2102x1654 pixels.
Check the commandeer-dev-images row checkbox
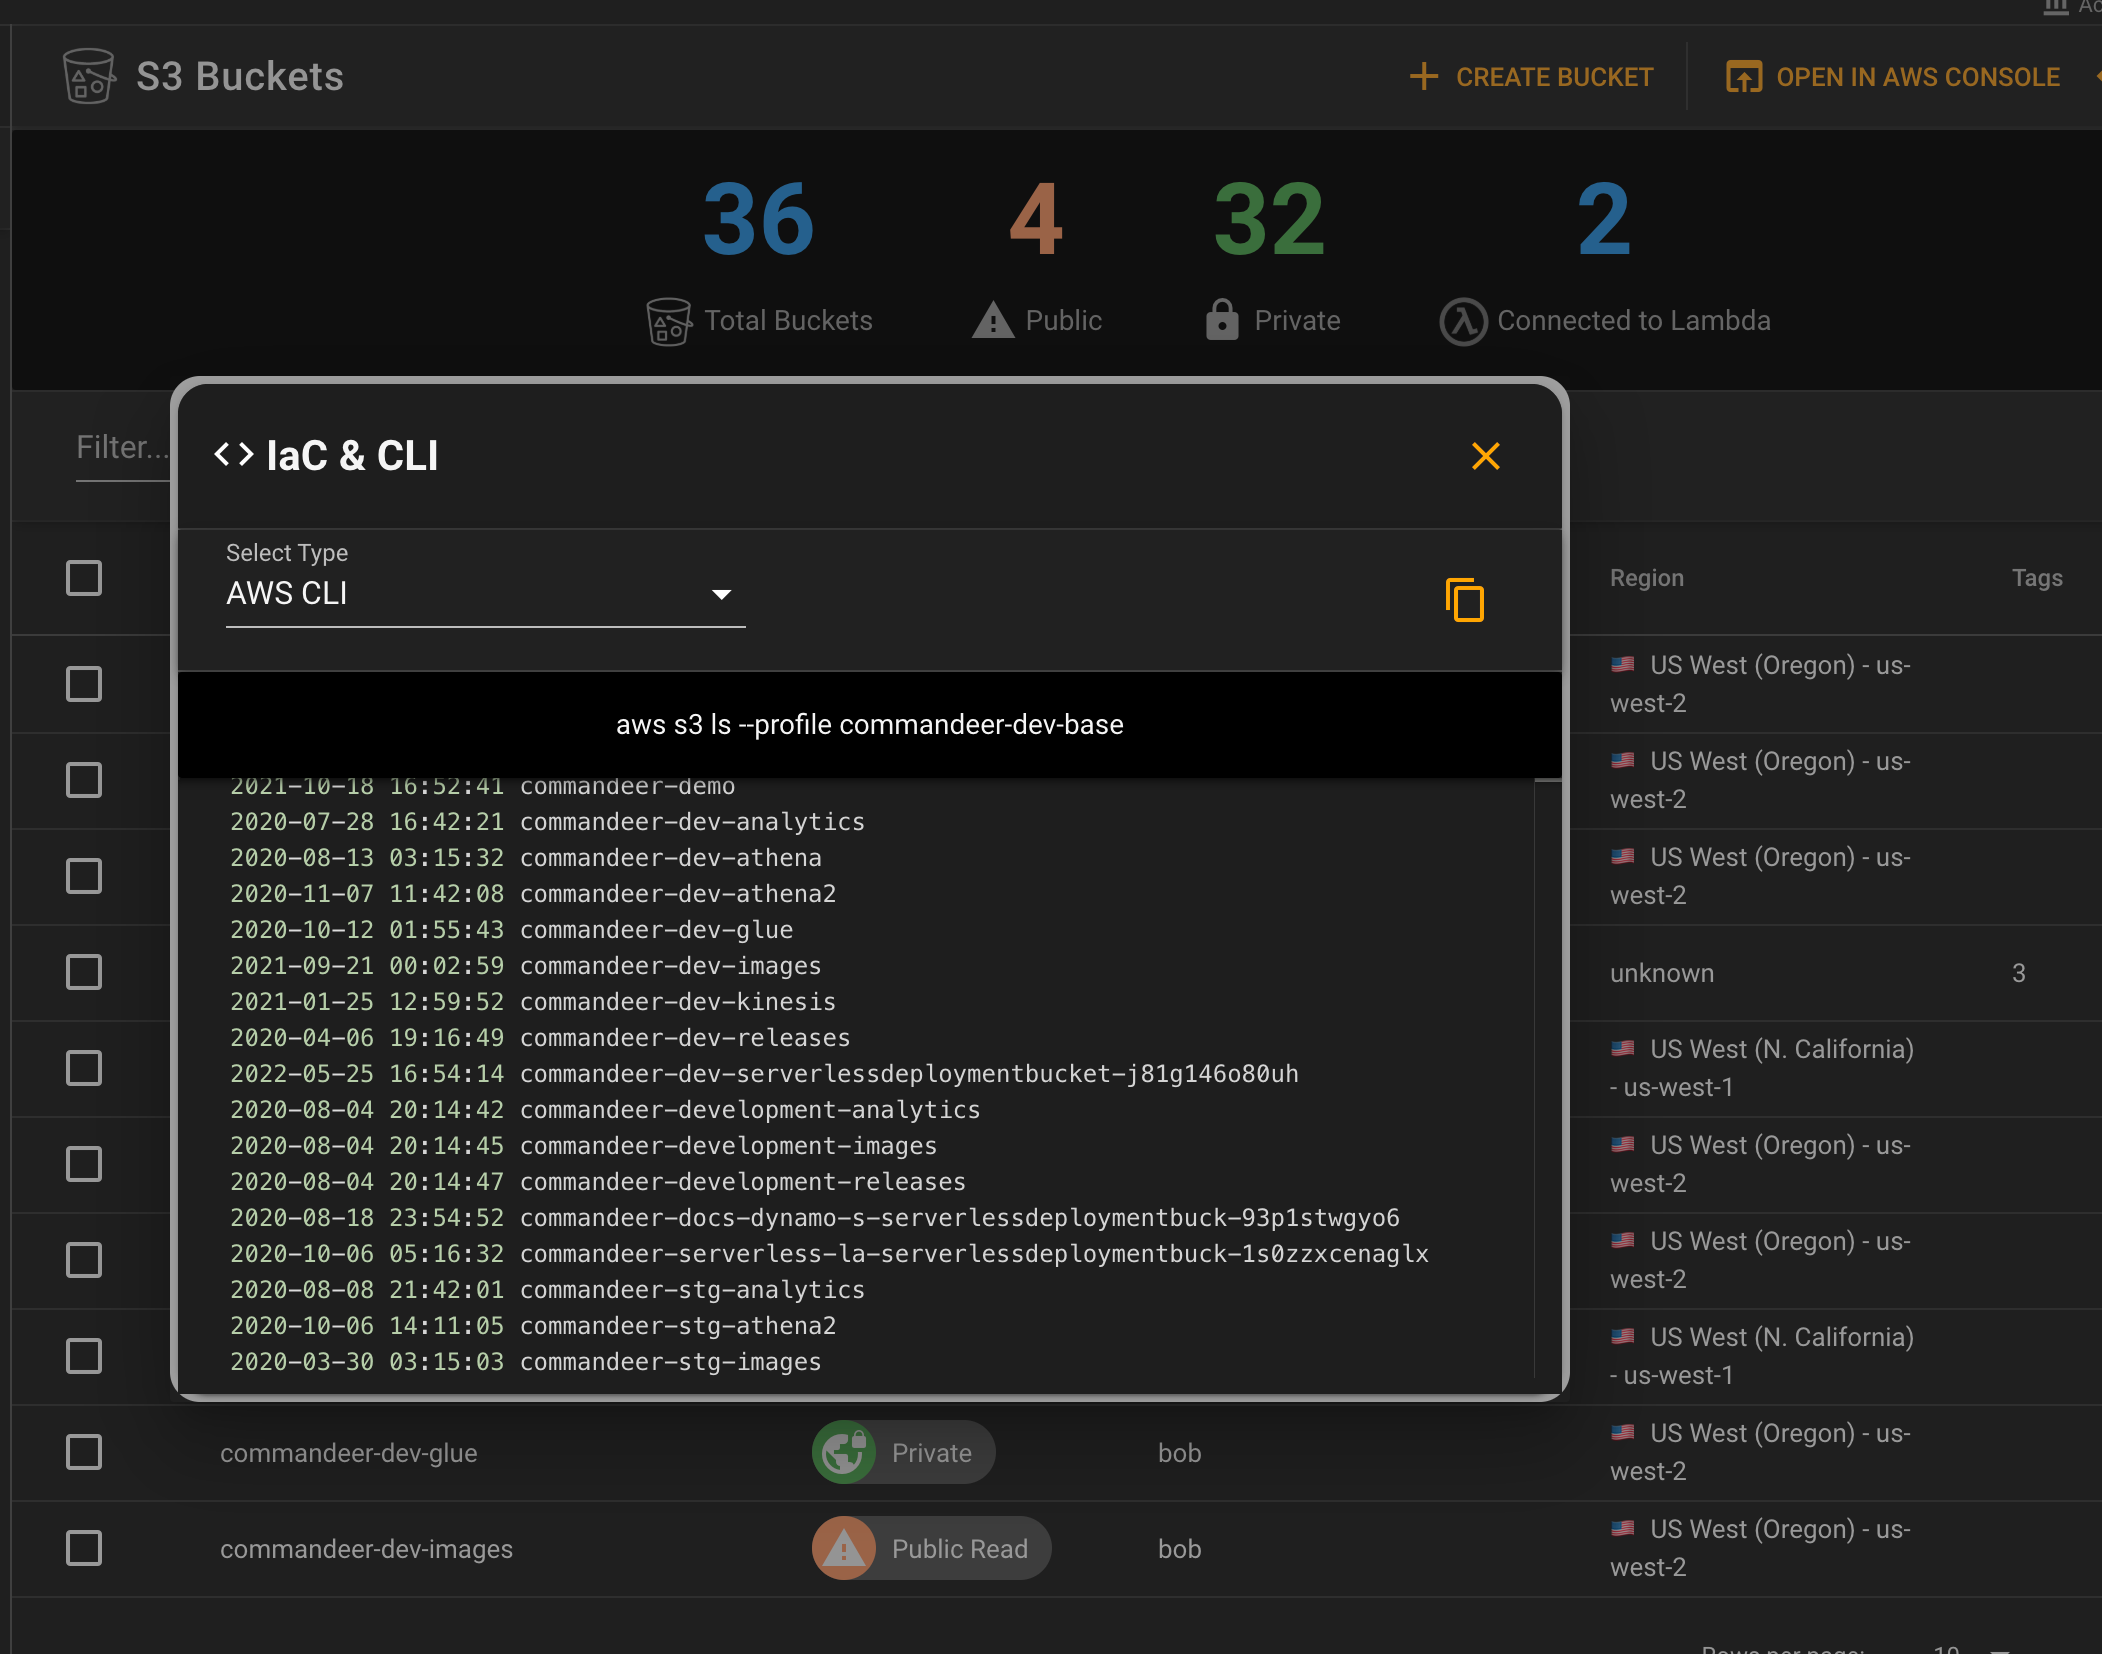(84, 1548)
